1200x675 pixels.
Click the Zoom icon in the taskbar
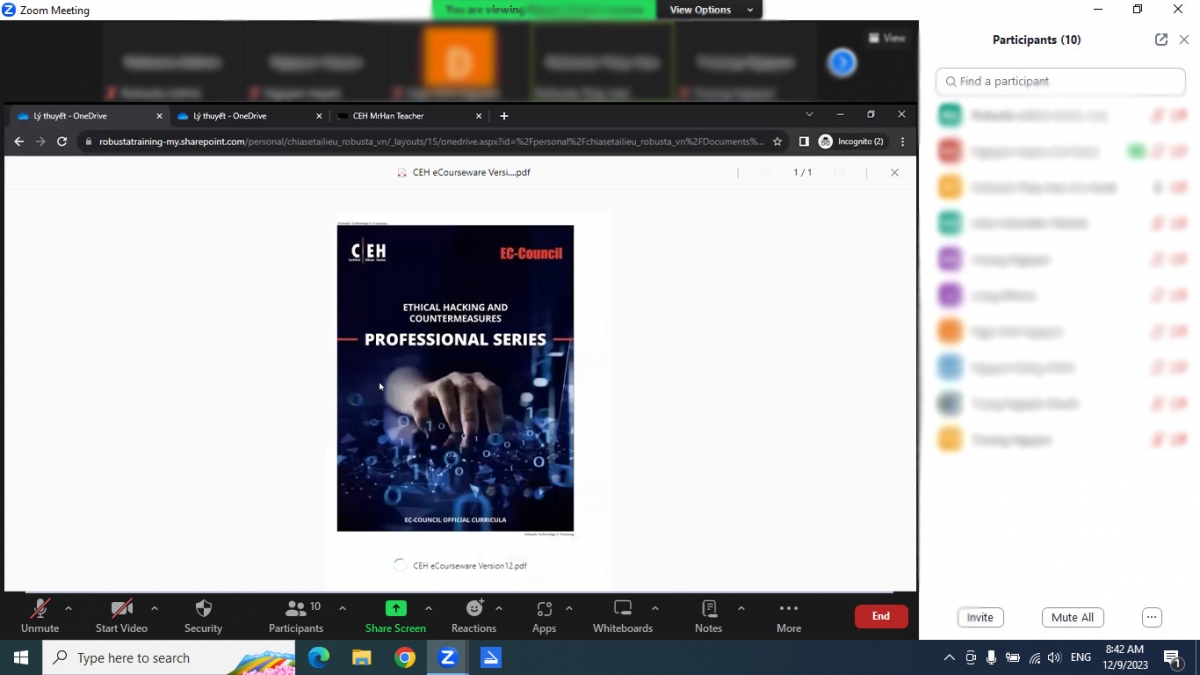click(448, 657)
